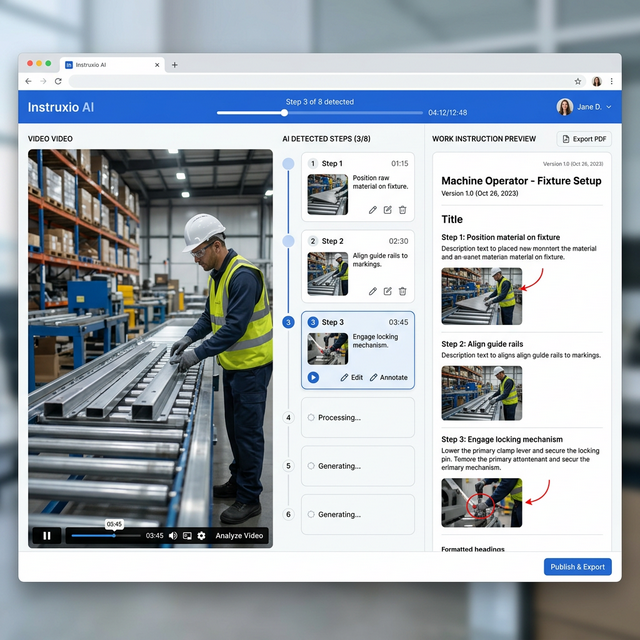
Task: Open the browser three-dot menu
Action: click(612, 81)
